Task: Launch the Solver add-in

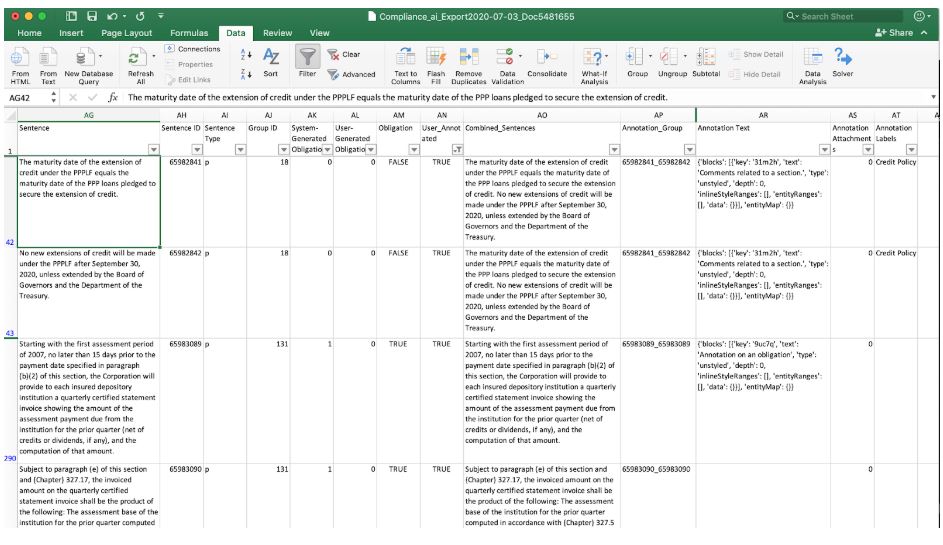Action: point(843,63)
